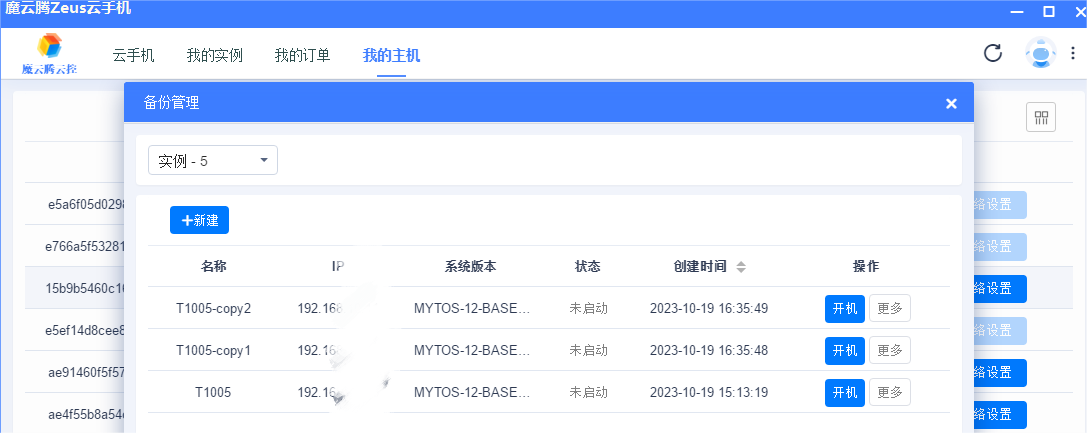
Task: Toggle the grid layout view icon
Action: pos(1041,118)
